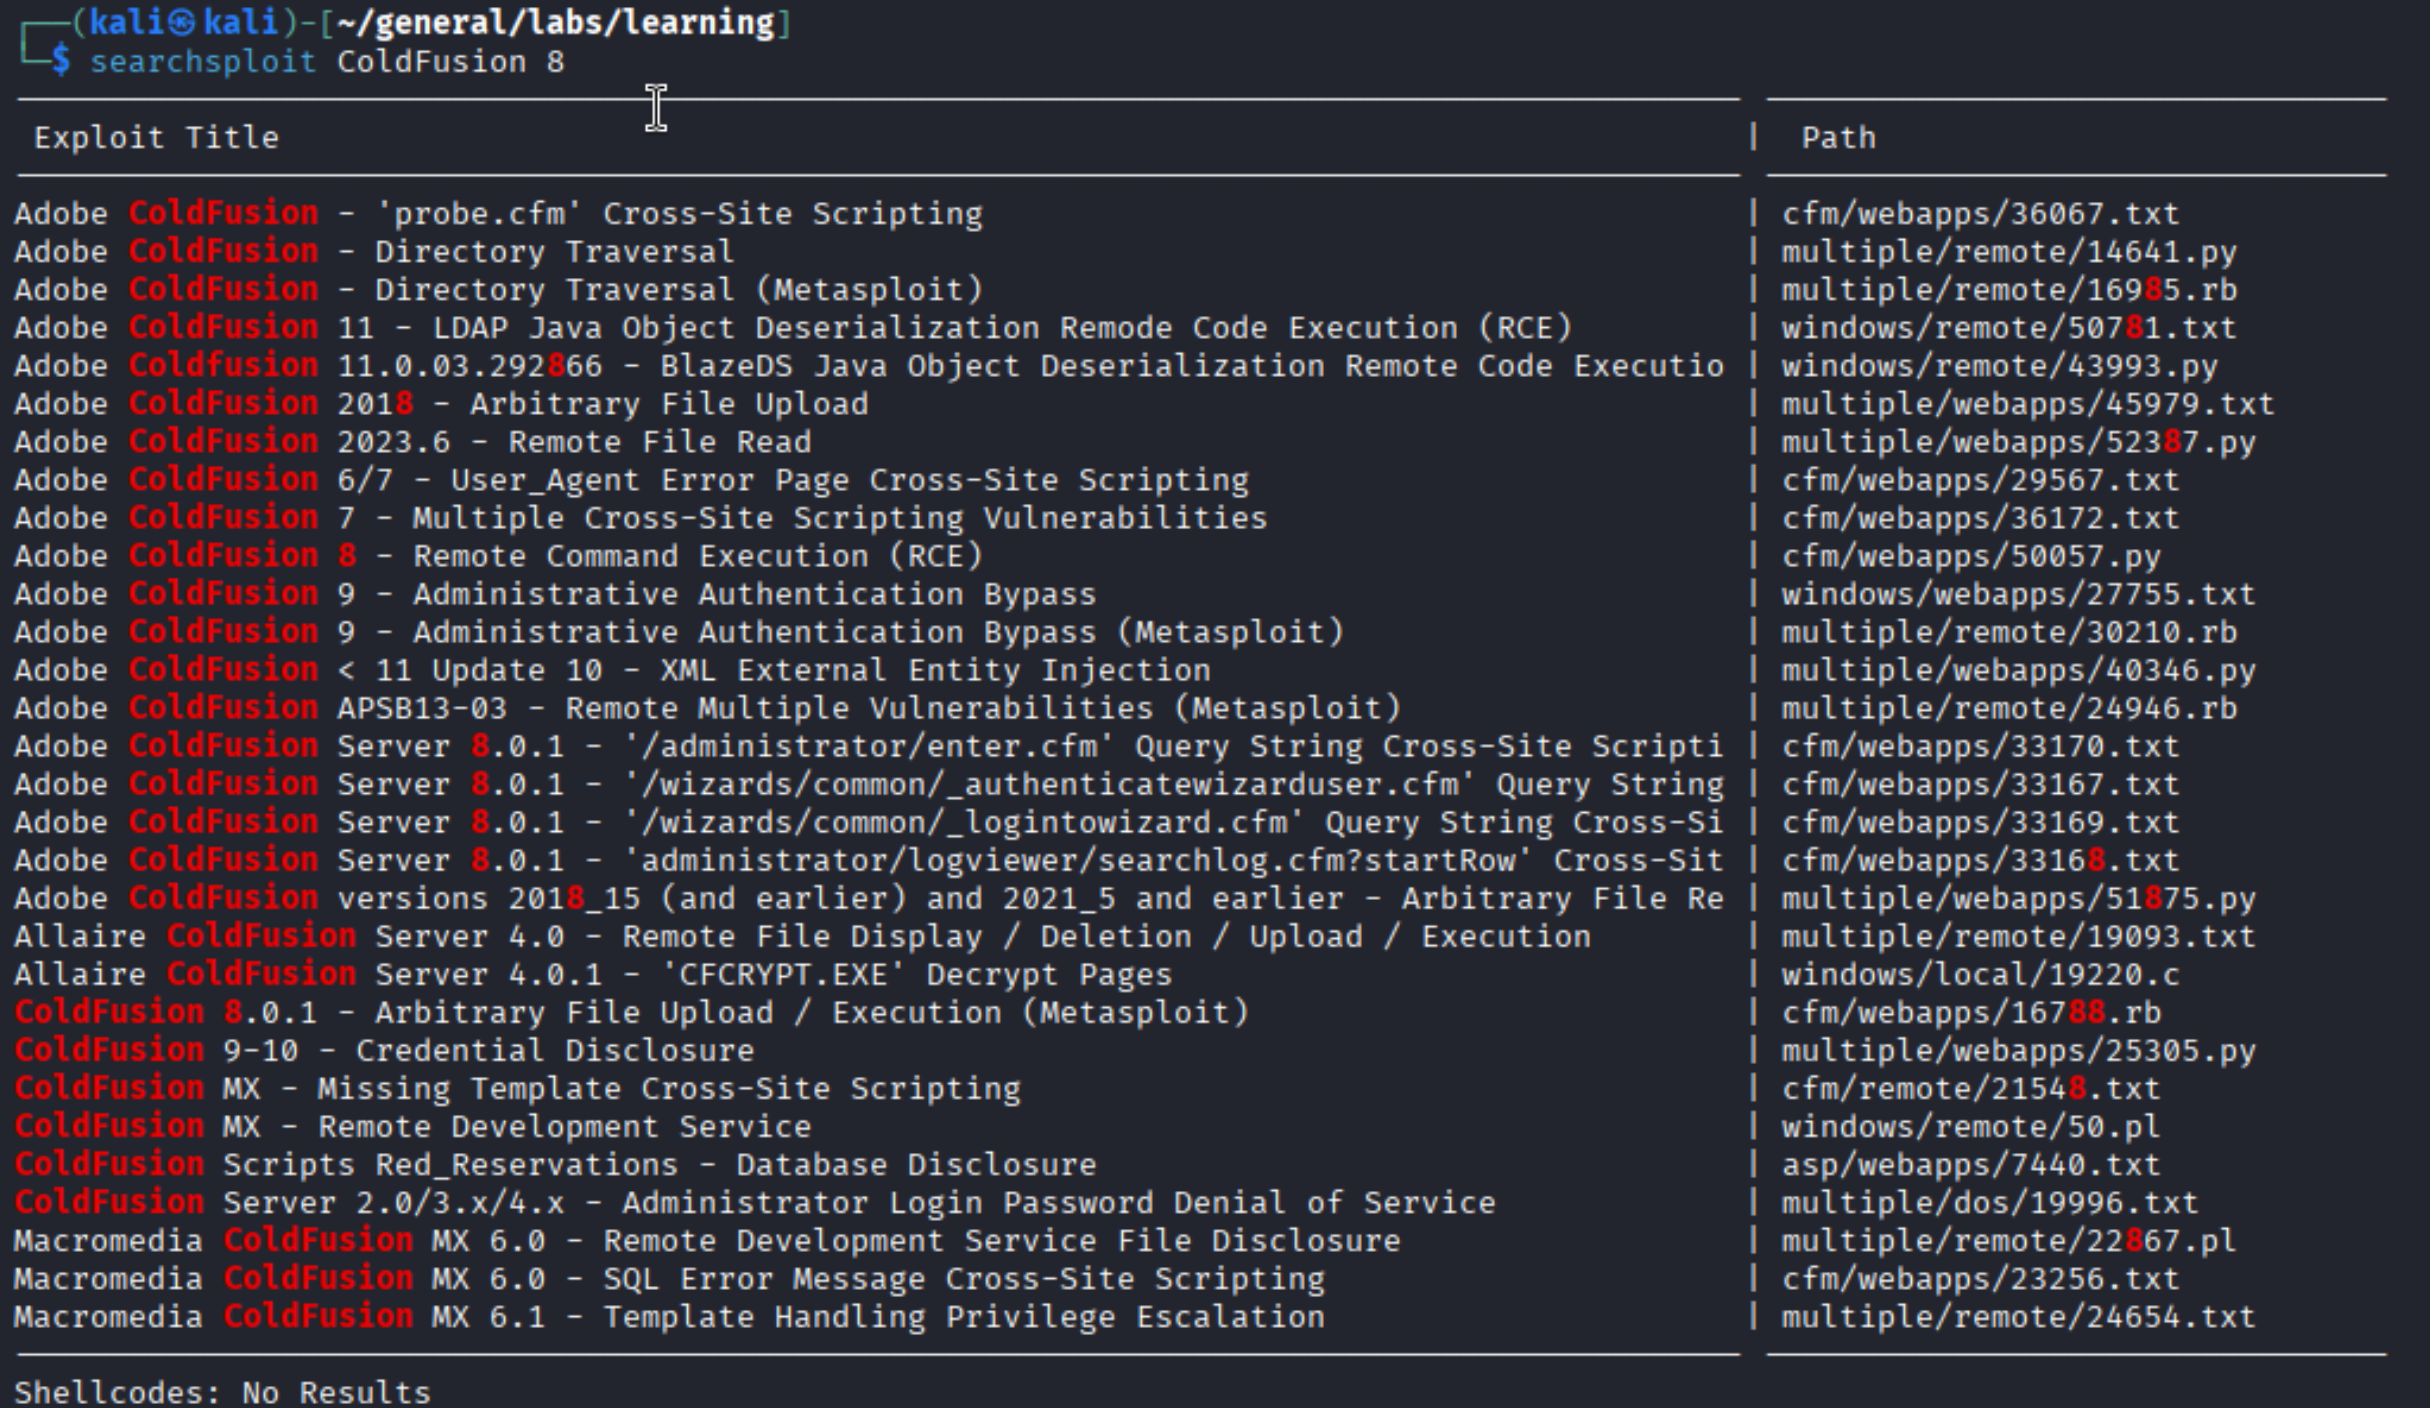Viewport: 2430px width, 1408px height.
Task: Click path cfm/webapps/36172.txt
Action: (1980, 518)
